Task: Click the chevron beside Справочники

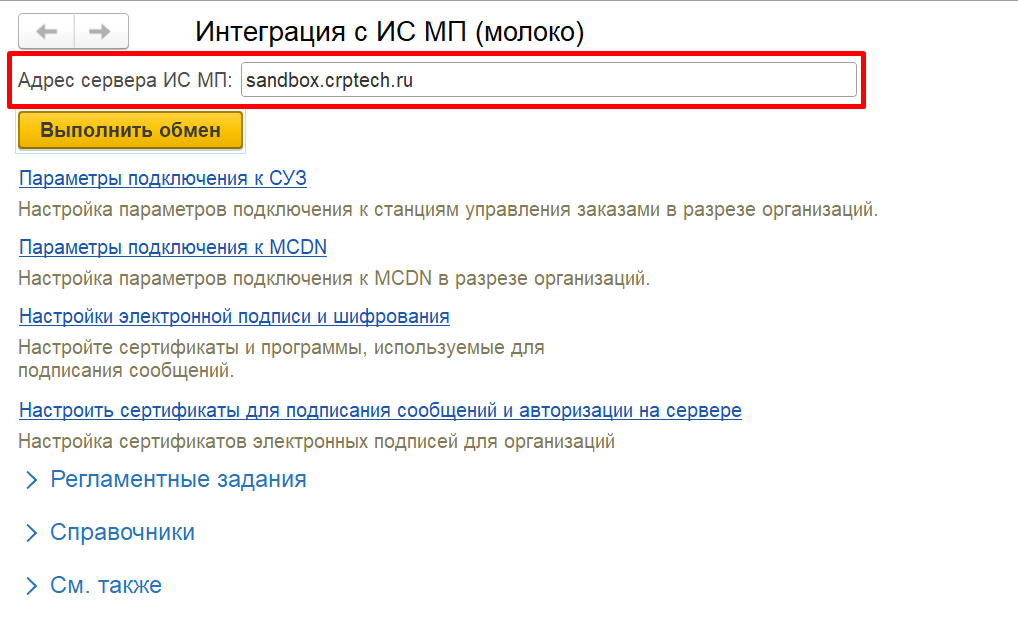Action: 31,533
